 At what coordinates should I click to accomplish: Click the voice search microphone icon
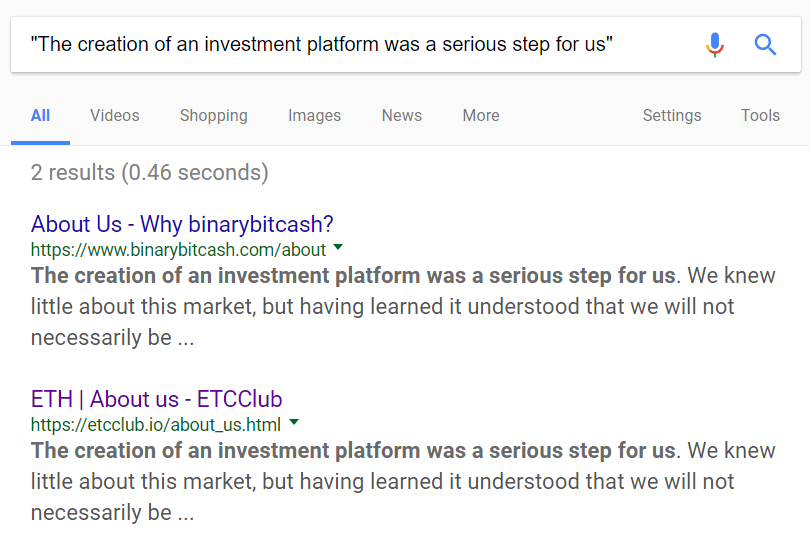coord(715,44)
